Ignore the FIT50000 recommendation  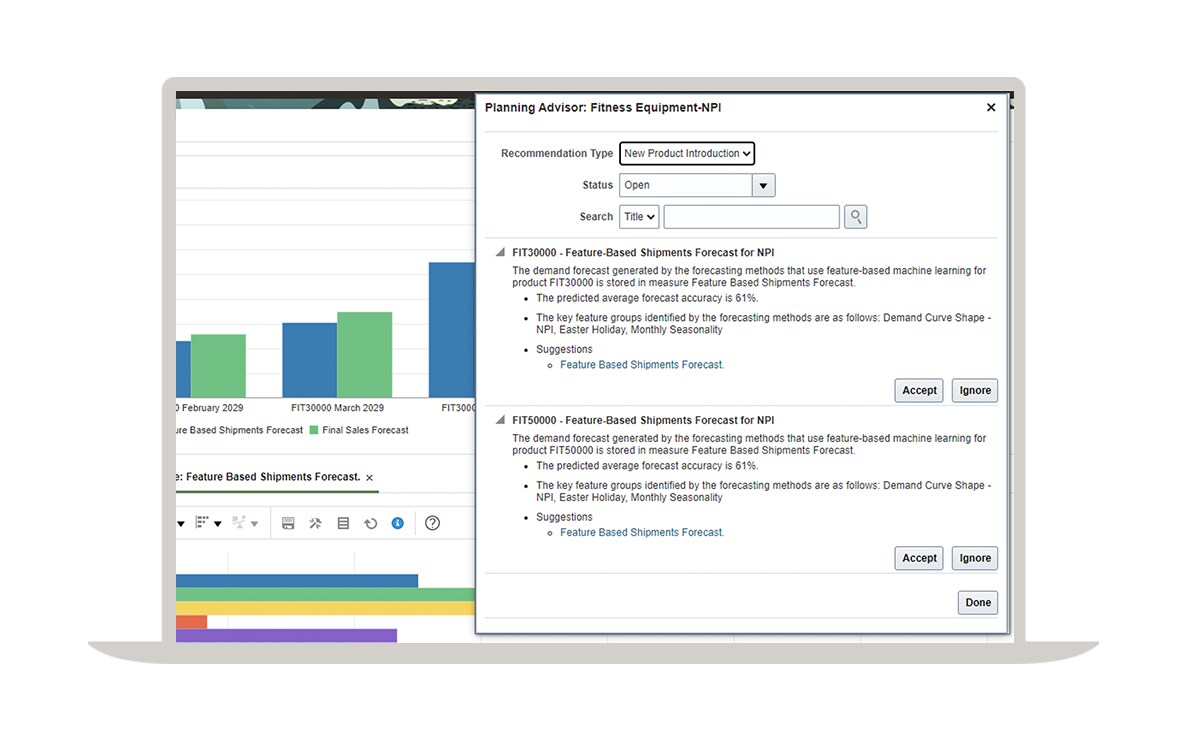[975, 559]
